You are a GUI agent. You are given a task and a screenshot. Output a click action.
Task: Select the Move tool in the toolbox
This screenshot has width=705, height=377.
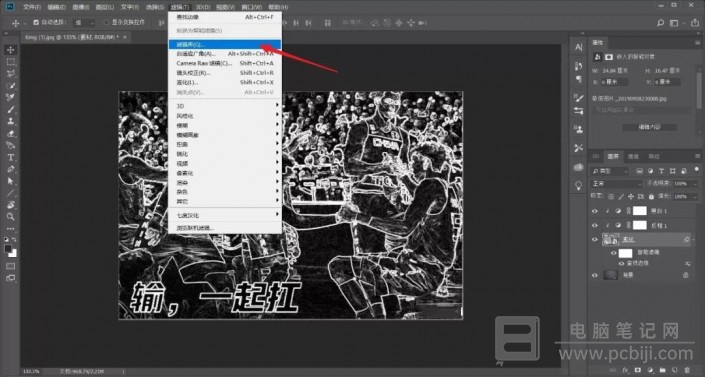pos(11,49)
